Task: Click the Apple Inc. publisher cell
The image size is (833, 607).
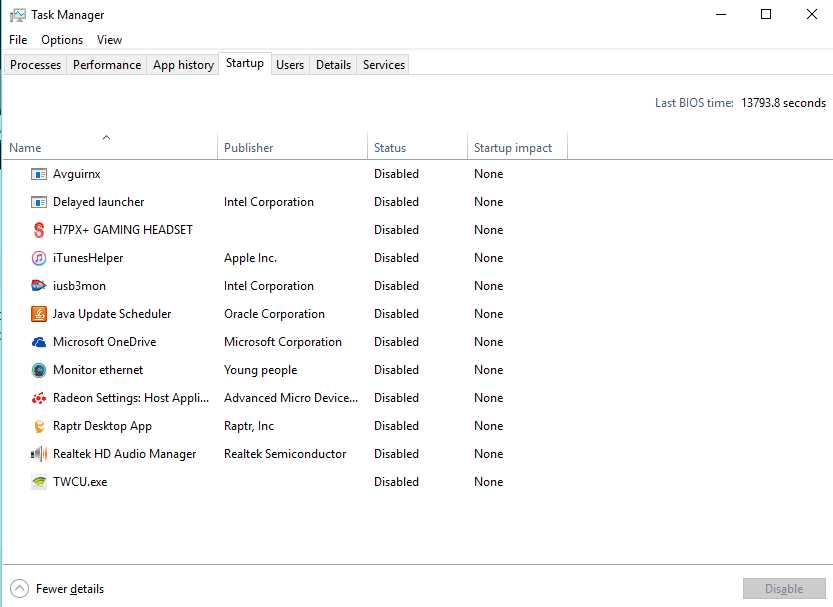Action: (250, 258)
